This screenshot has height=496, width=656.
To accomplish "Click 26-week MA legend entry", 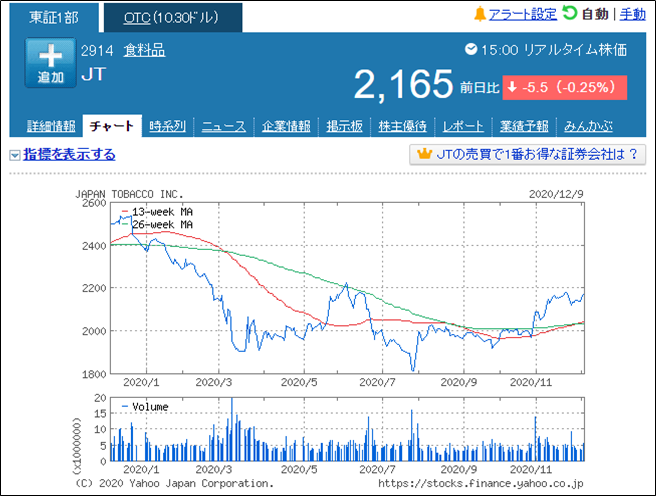I will (158, 225).
